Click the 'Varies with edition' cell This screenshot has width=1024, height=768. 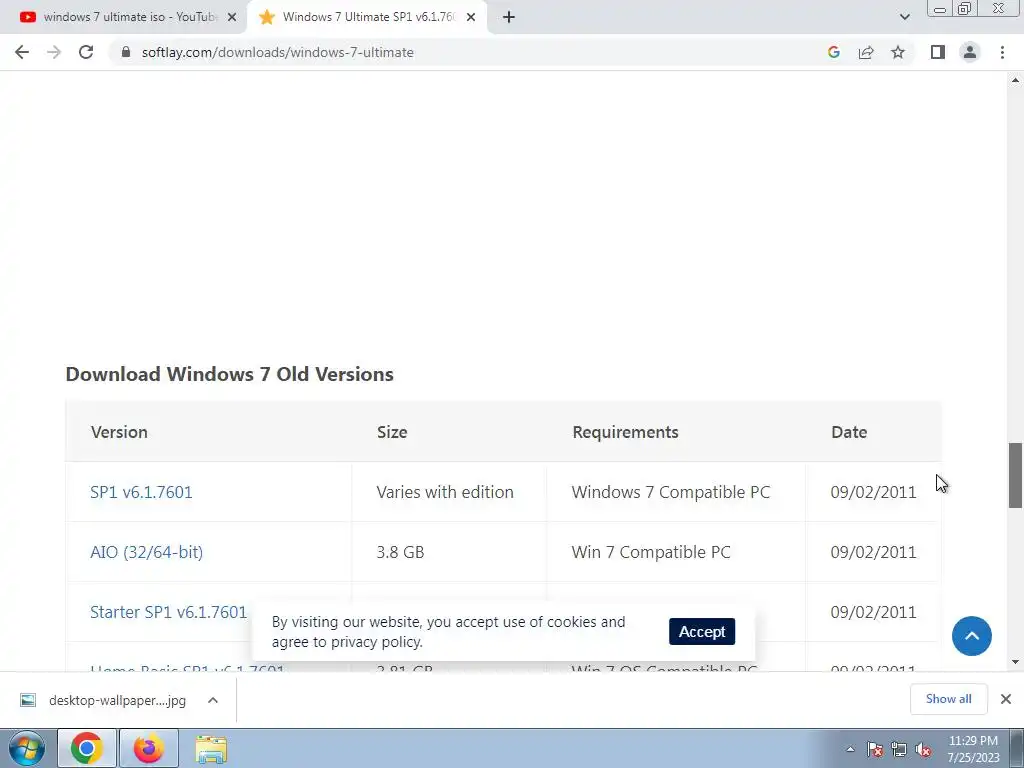[x=445, y=492]
